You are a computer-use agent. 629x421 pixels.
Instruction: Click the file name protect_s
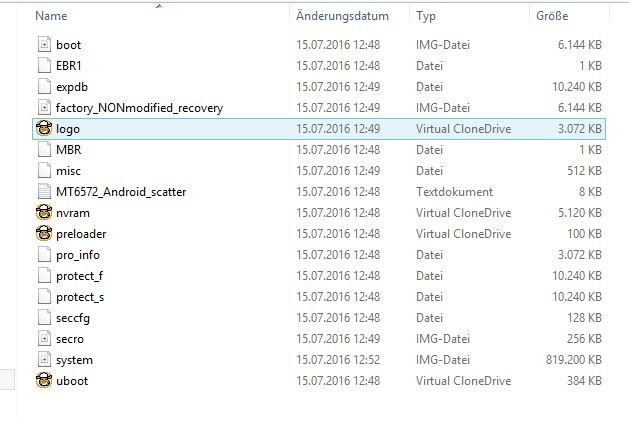click(x=80, y=297)
